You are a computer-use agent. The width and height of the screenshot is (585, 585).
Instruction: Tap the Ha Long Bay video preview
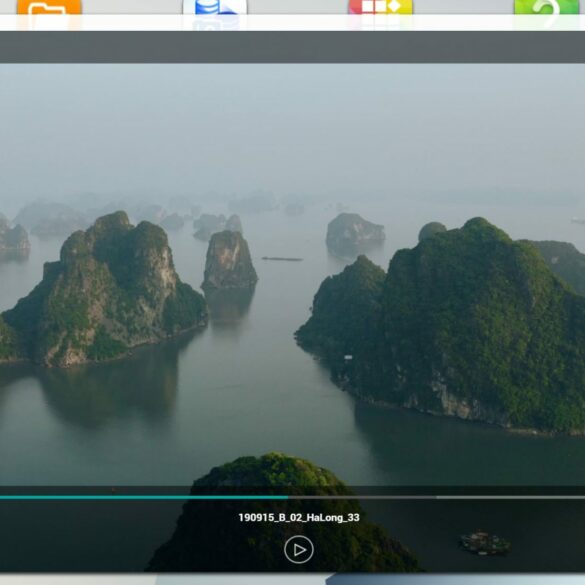292,317
